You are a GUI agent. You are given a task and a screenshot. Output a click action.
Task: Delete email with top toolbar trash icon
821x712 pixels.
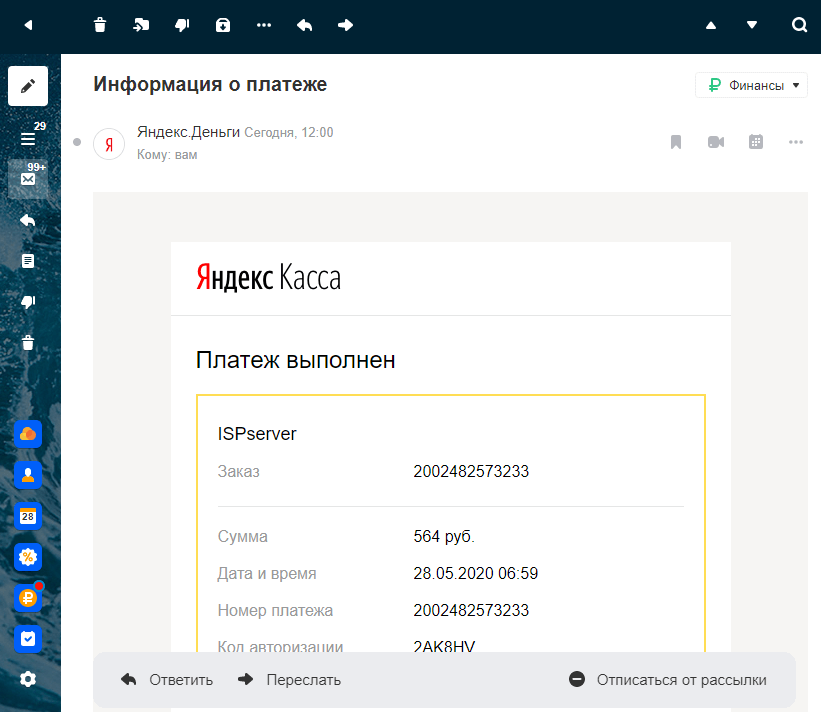[x=100, y=25]
